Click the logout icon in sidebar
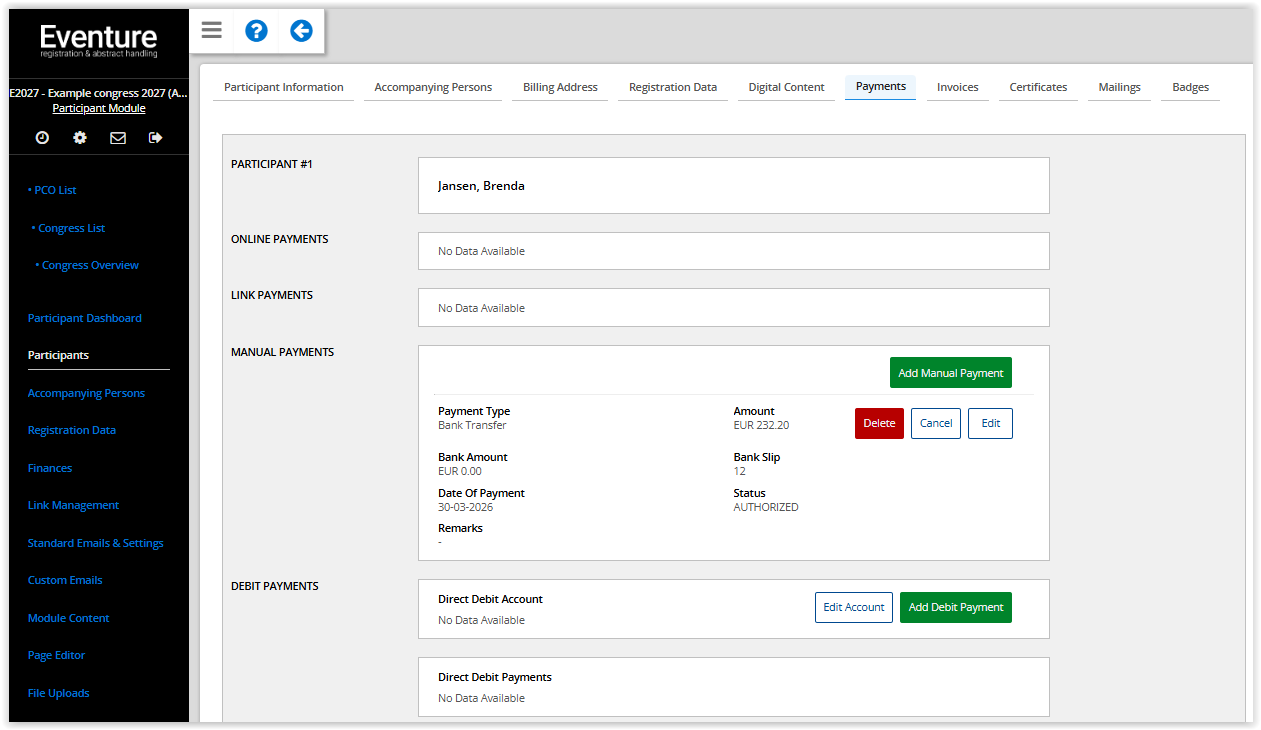 (155, 138)
